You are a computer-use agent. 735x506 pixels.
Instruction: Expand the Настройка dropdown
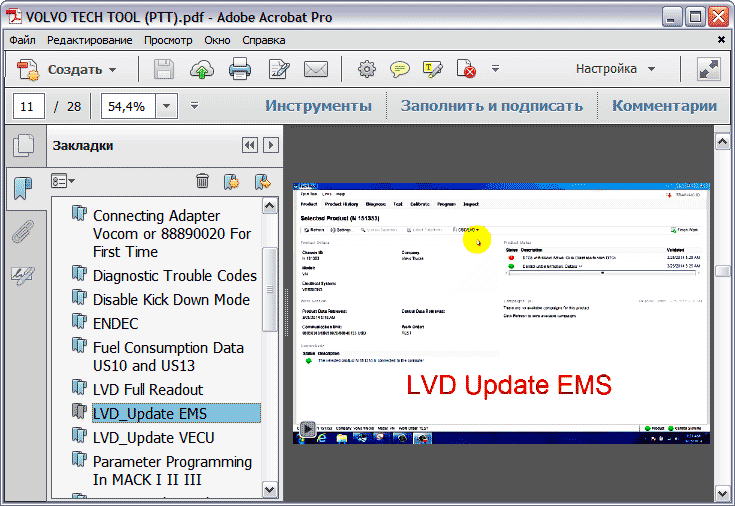[615, 69]
